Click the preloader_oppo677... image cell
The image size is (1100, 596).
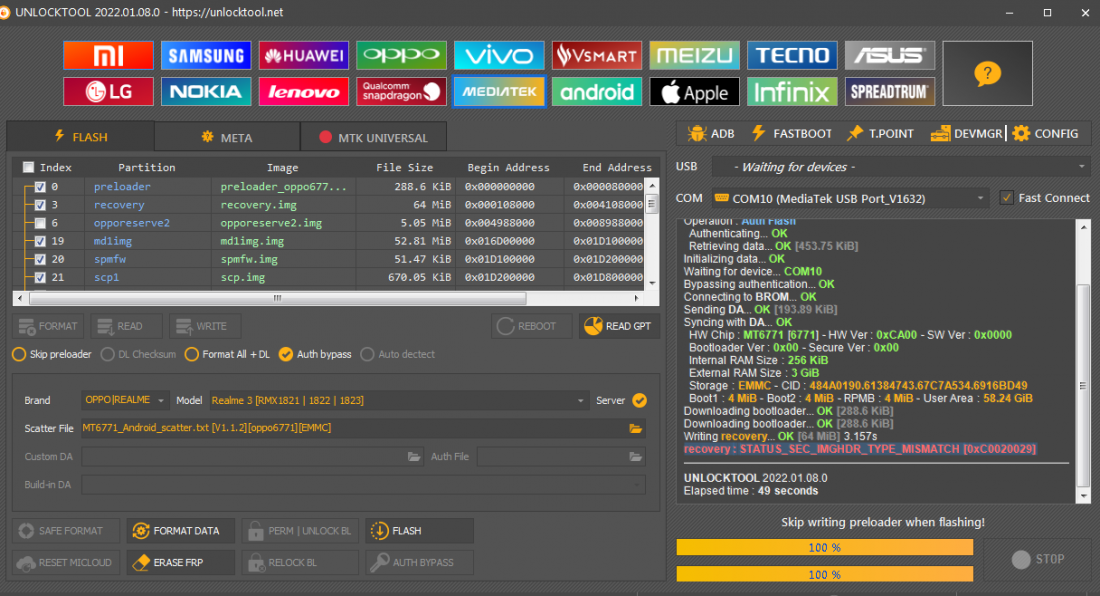(x=283, y=187)
